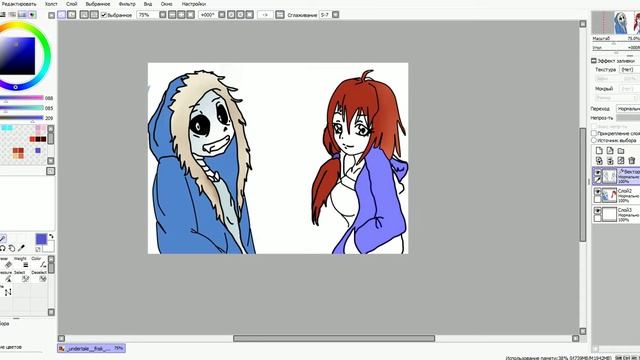Select the Eyedropper tool

(x=21, y=248)
